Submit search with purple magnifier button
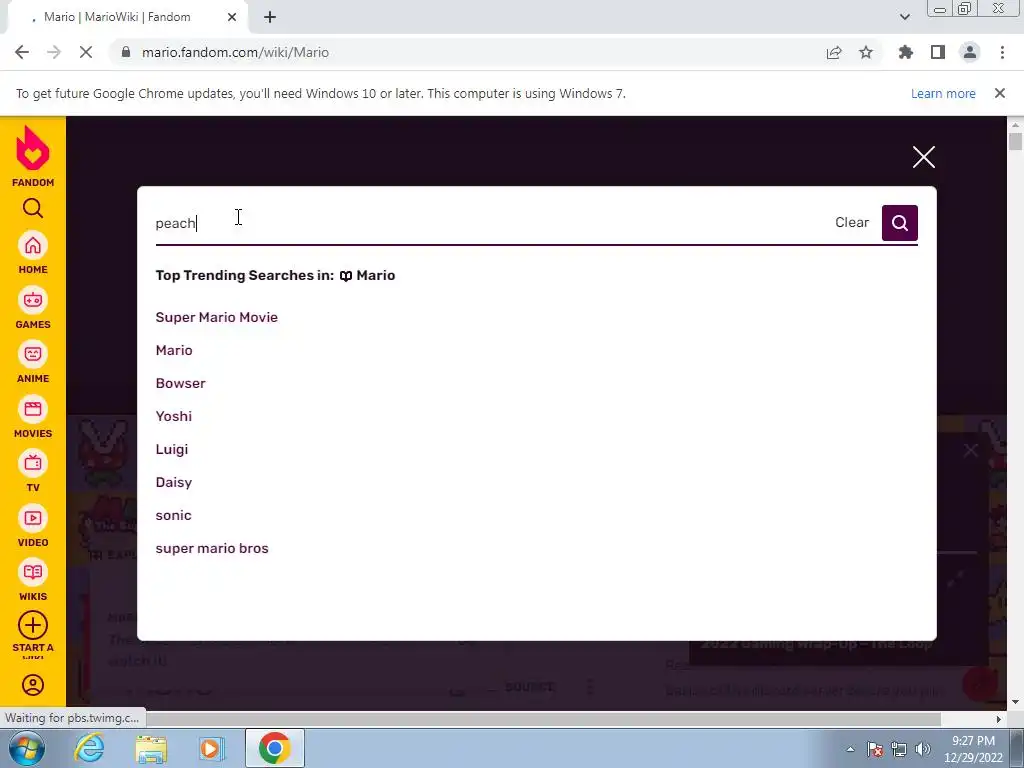 tap(899, 223)
